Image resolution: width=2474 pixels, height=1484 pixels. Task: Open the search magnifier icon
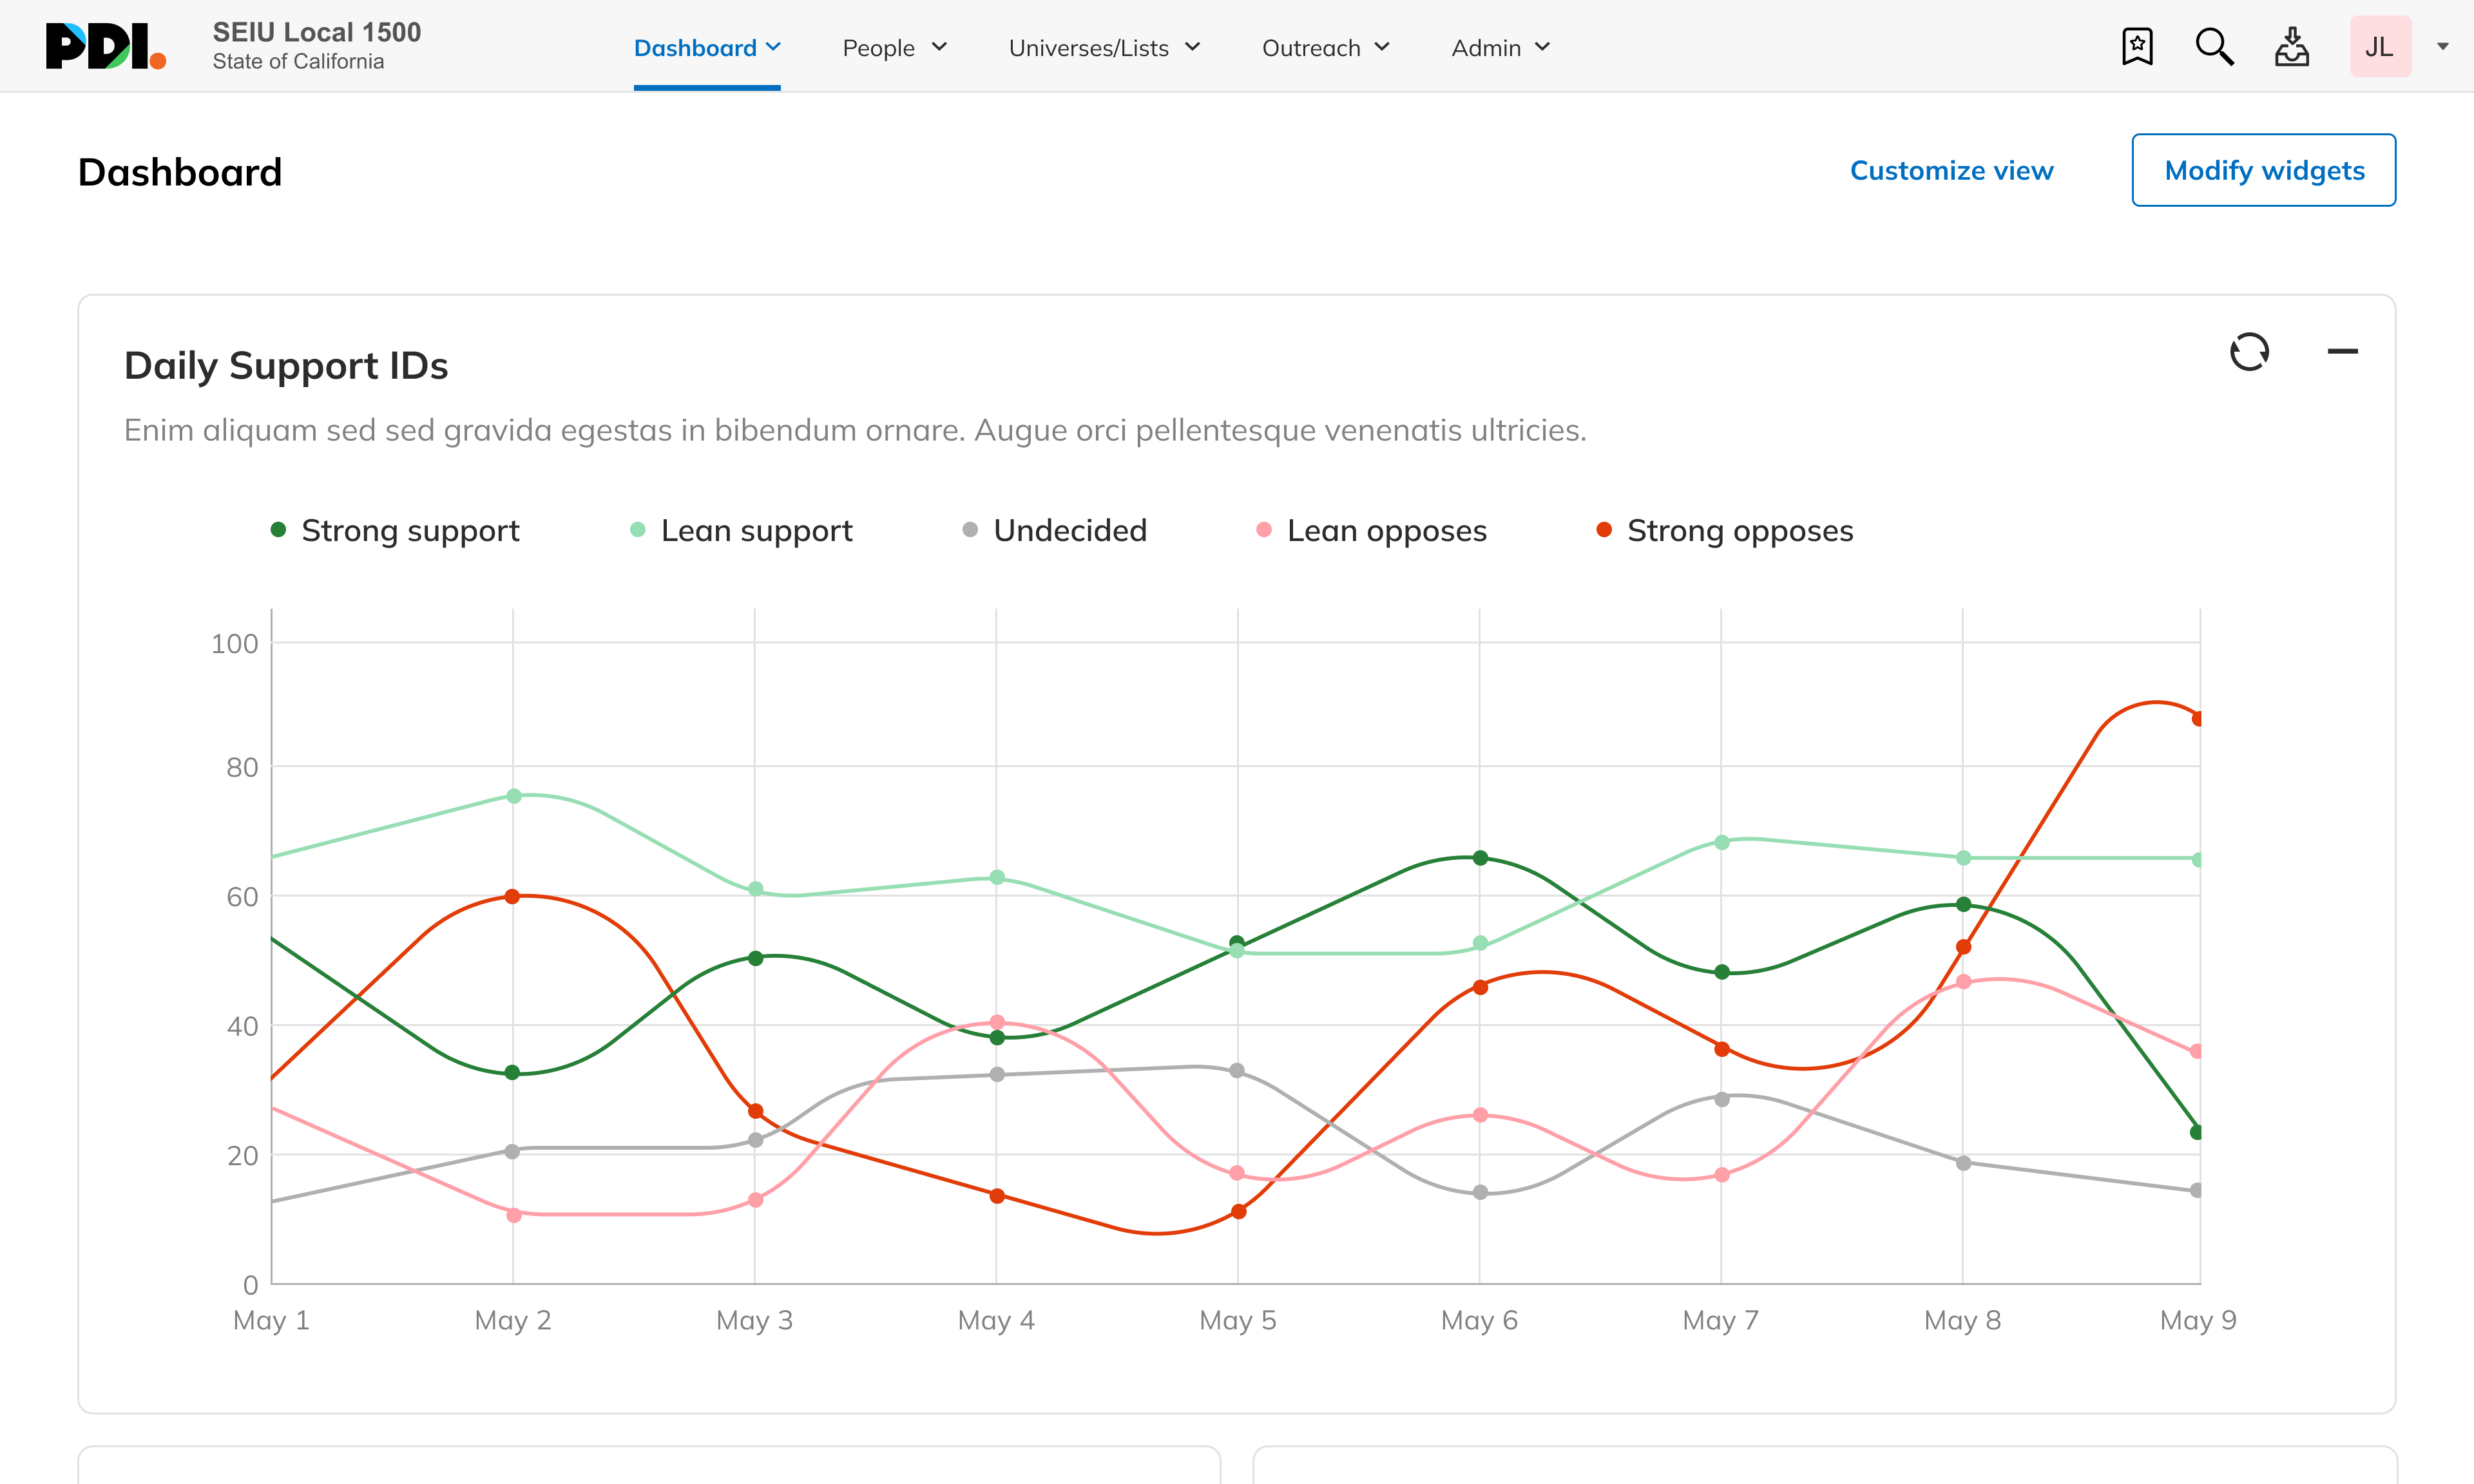point(2214,46)
